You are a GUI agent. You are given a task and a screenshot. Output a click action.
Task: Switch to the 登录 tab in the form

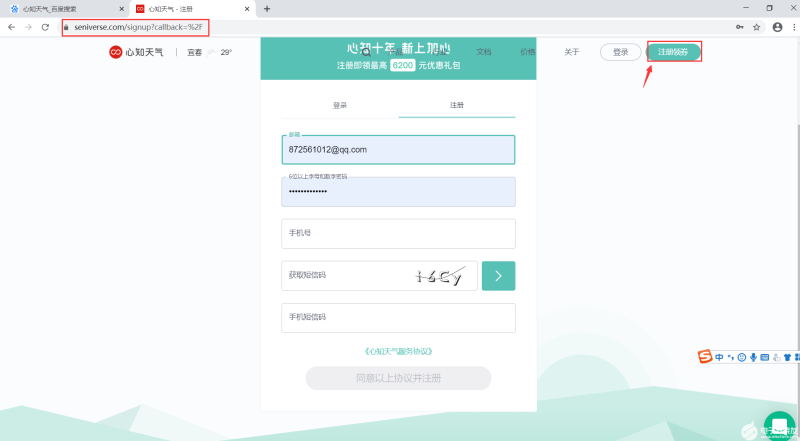point(340,104)
